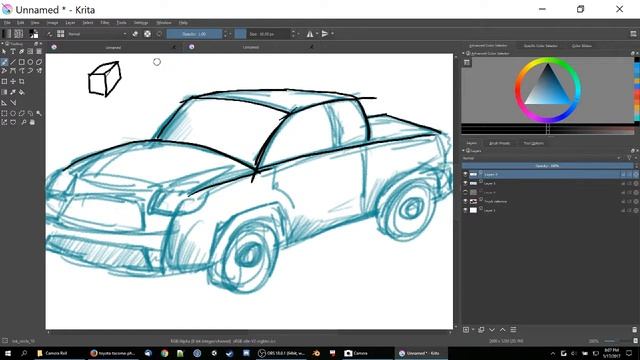
Task: Select the Transform tool
Action: [x=4, y=82]
